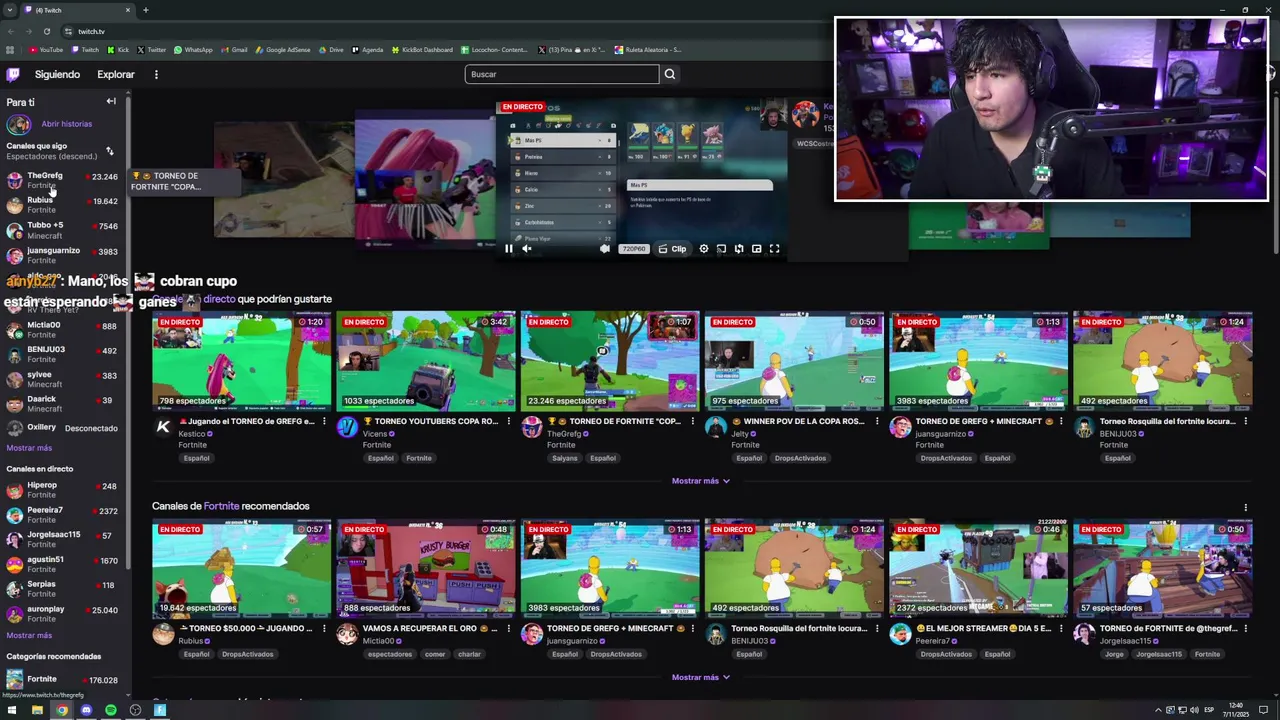Open Fortnite recommended category in sidebar
The width and height of the screenshot is (1280, 720).
pyautogui.click(x=65, y=680)
